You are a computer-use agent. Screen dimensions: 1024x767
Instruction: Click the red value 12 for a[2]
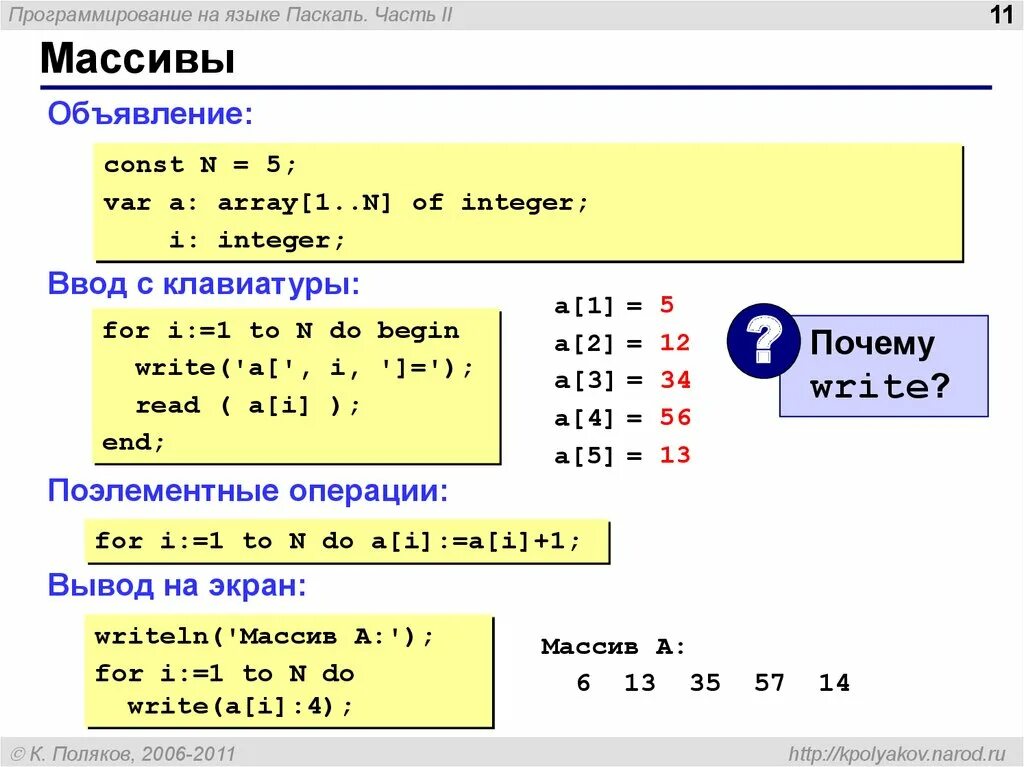click(x=675, y=342)
